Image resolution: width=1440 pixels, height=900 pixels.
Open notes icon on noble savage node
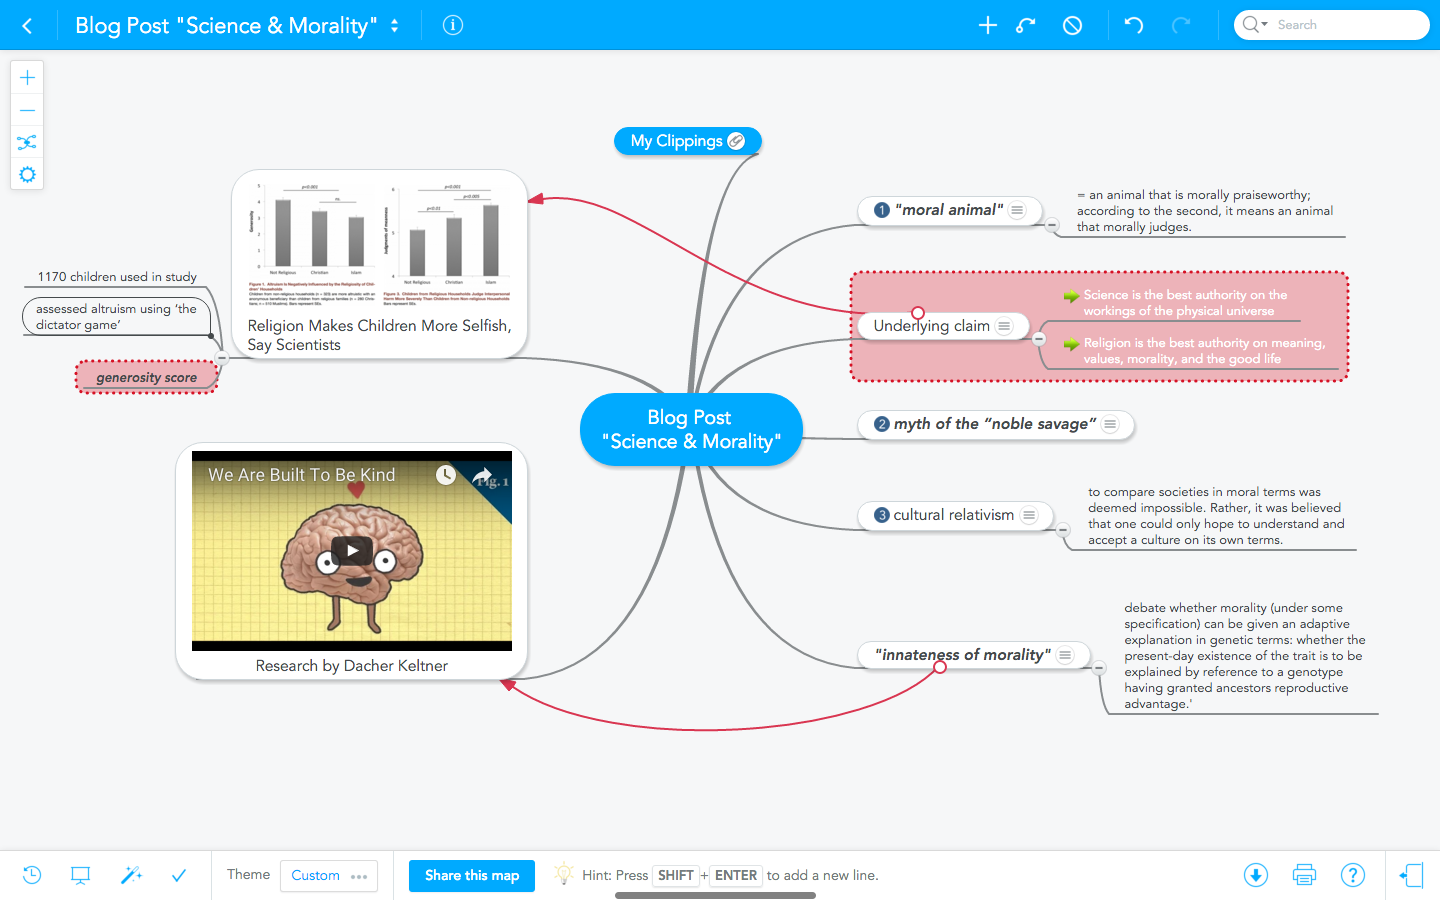coord(1110,424)
